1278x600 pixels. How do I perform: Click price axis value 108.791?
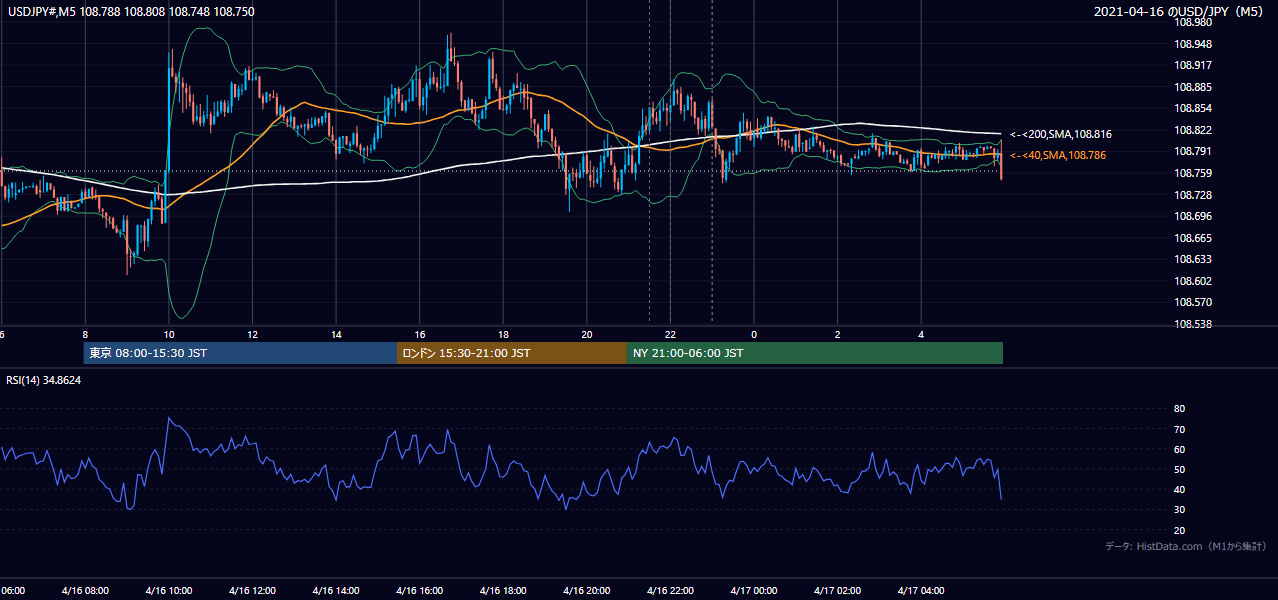click(1192, 151)
